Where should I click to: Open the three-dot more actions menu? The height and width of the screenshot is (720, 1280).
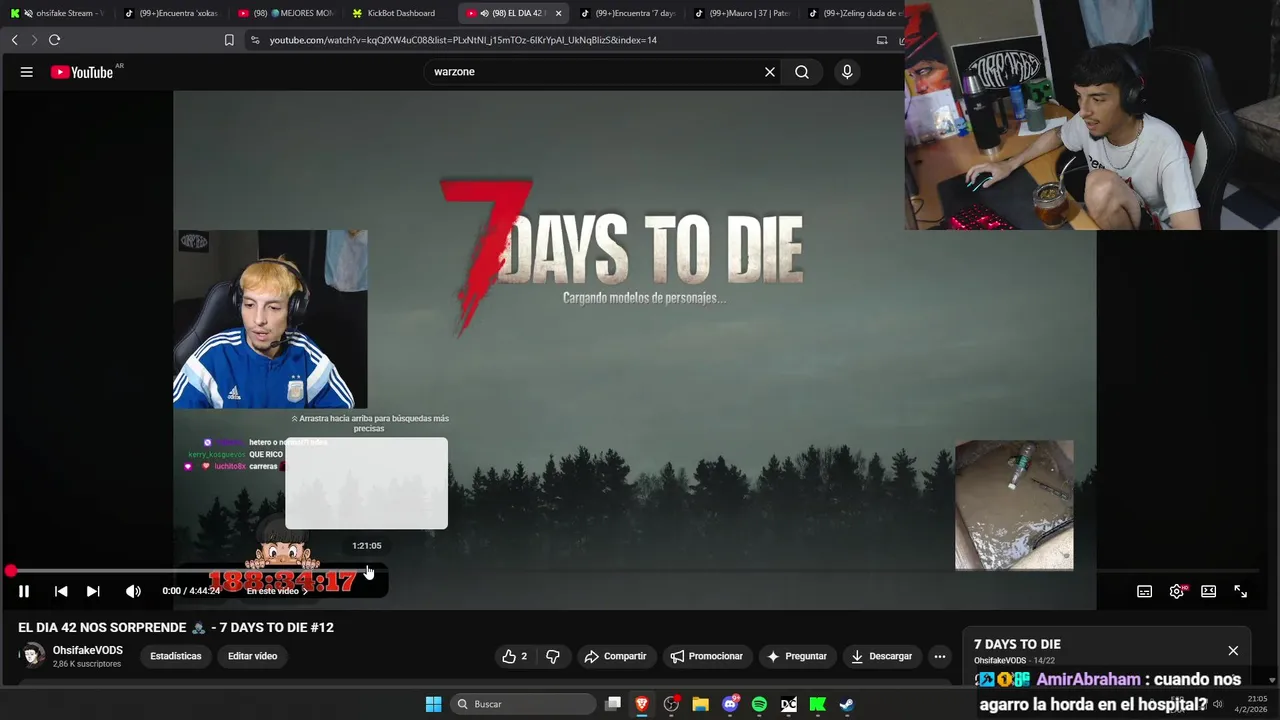coord(939,656)
